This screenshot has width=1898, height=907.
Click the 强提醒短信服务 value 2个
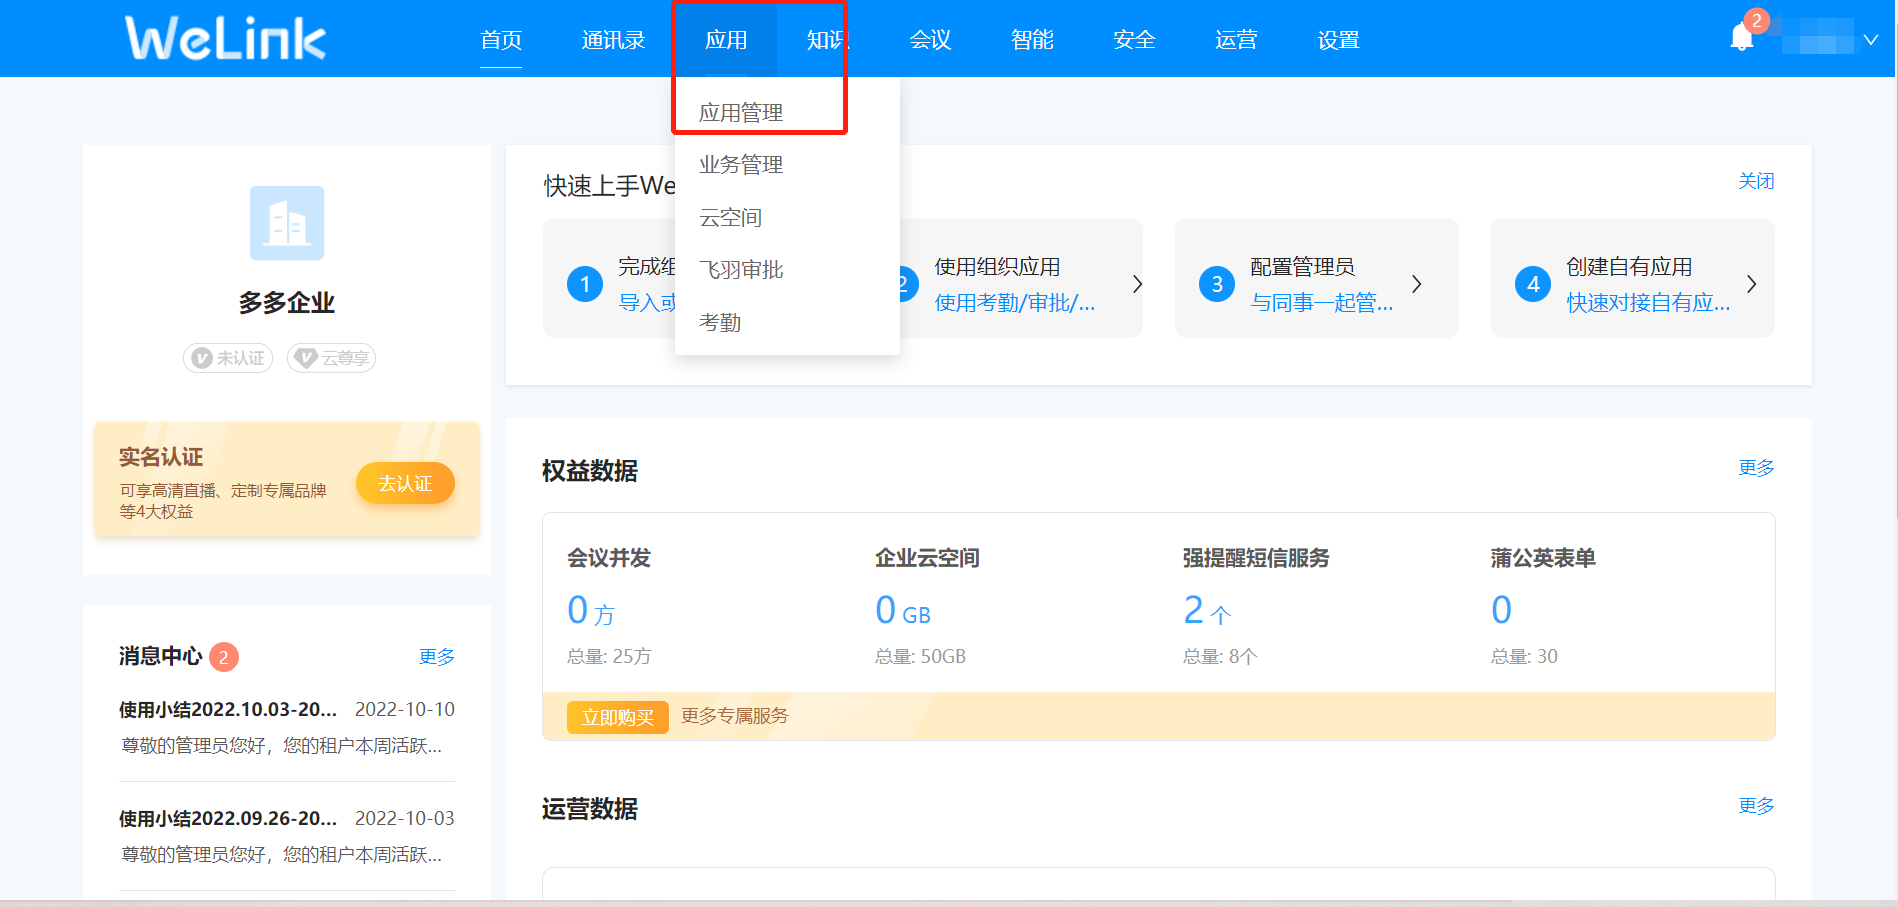[x=1207, y=610]
